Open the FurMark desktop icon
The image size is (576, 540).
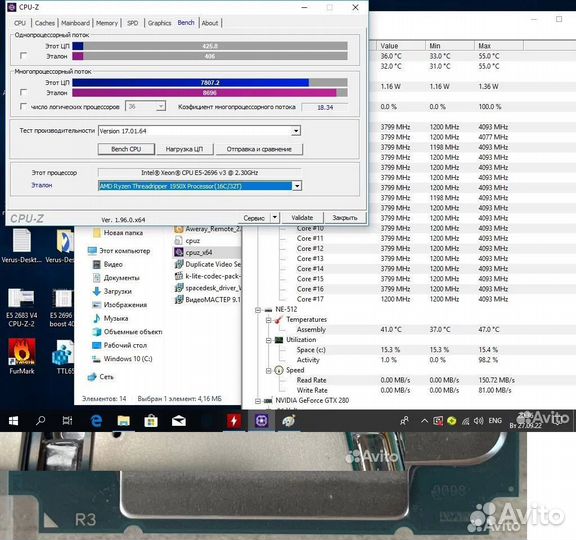pos(22,356)
